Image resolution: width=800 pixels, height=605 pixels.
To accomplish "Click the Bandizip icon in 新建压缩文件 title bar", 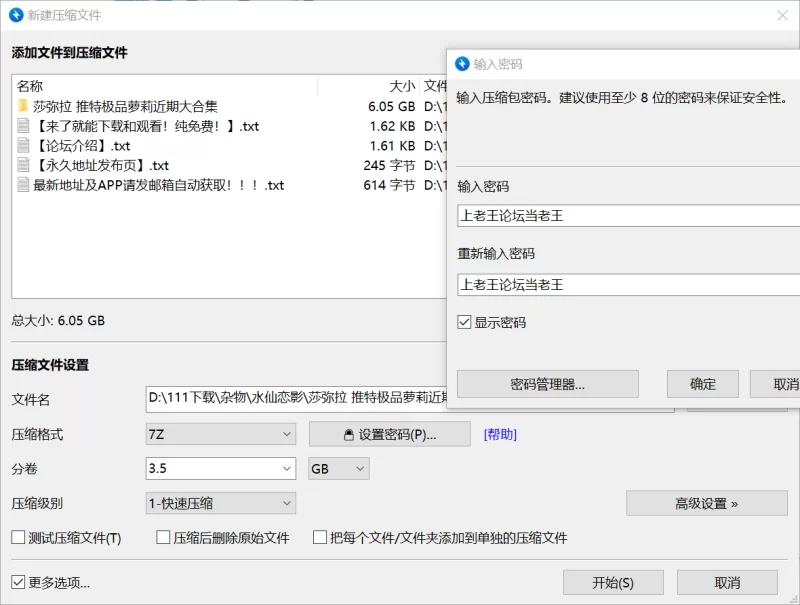I will [16, 15].
